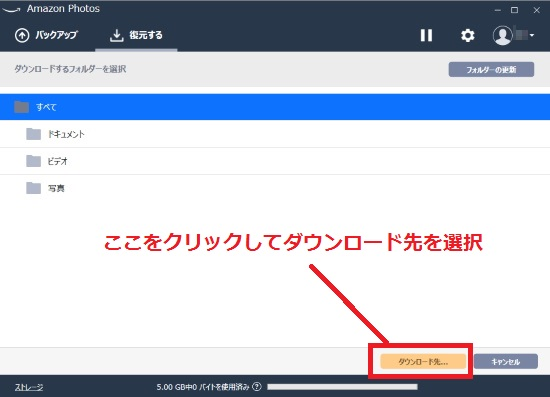Click the キャンセル button
This screenshot has height=397, width=550.
pyautogui.click(x=505, y=362)
